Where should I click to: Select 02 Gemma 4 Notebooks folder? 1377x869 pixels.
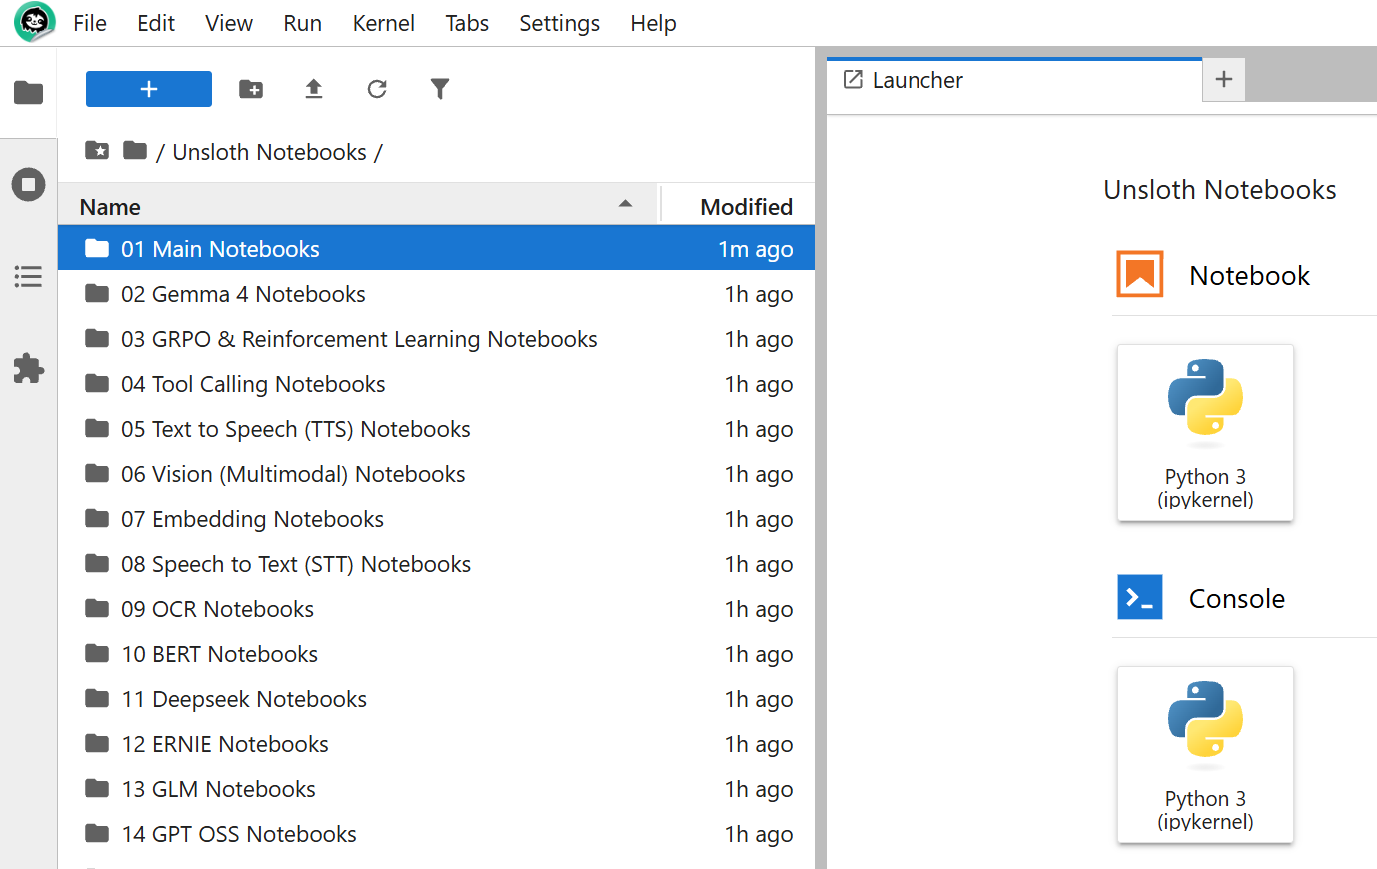click(x=436, y=293)
